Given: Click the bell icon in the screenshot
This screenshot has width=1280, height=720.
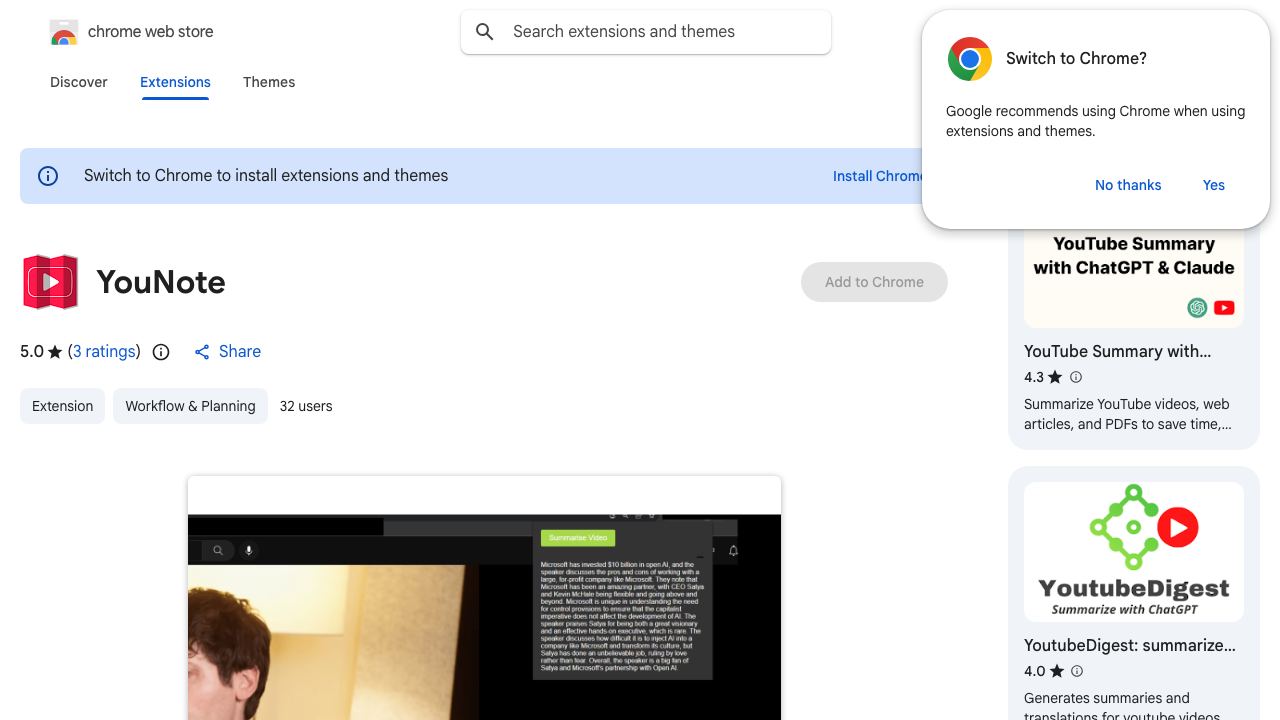Looking at the screenshot, I should coord(733,551).
